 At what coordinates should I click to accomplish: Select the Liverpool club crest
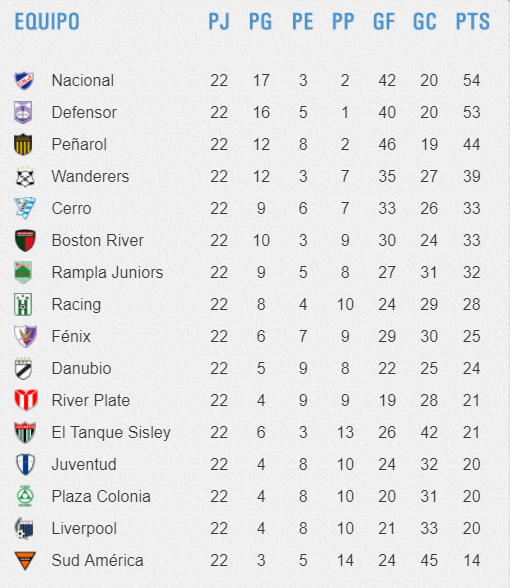[x=24, y=528]
